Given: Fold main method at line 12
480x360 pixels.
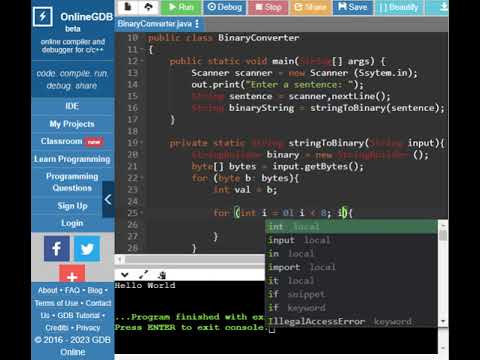Looking at the screenshot, I should click(x=142, y=61).
